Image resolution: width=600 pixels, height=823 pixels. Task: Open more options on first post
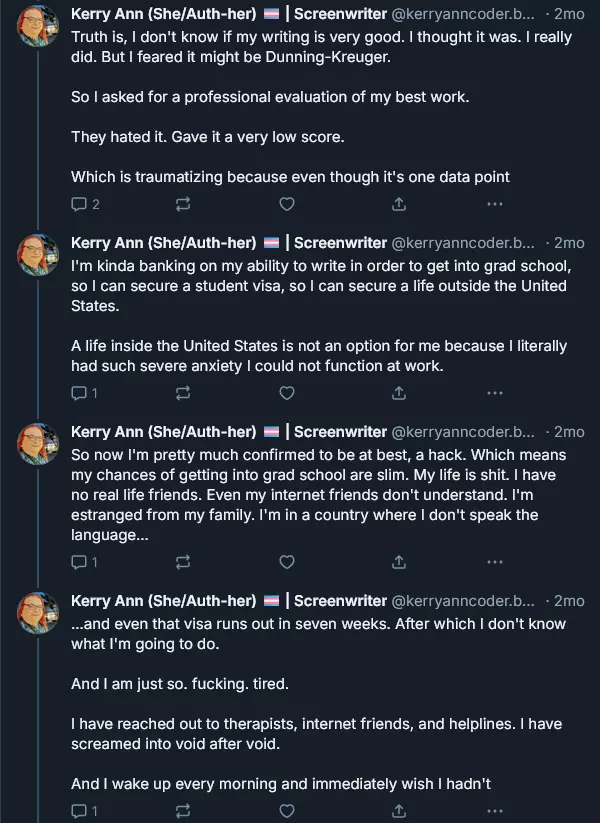click(x=494, y=204)
